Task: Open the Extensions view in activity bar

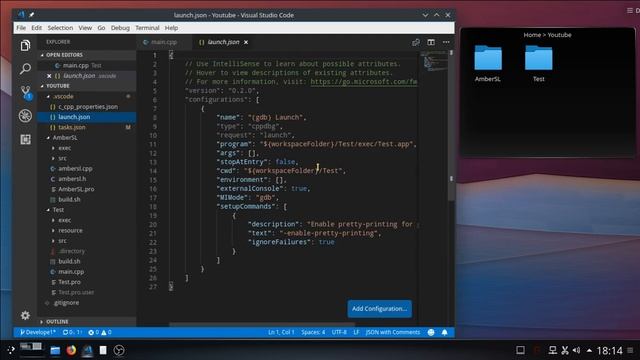Action: click(x=25, y=140)
